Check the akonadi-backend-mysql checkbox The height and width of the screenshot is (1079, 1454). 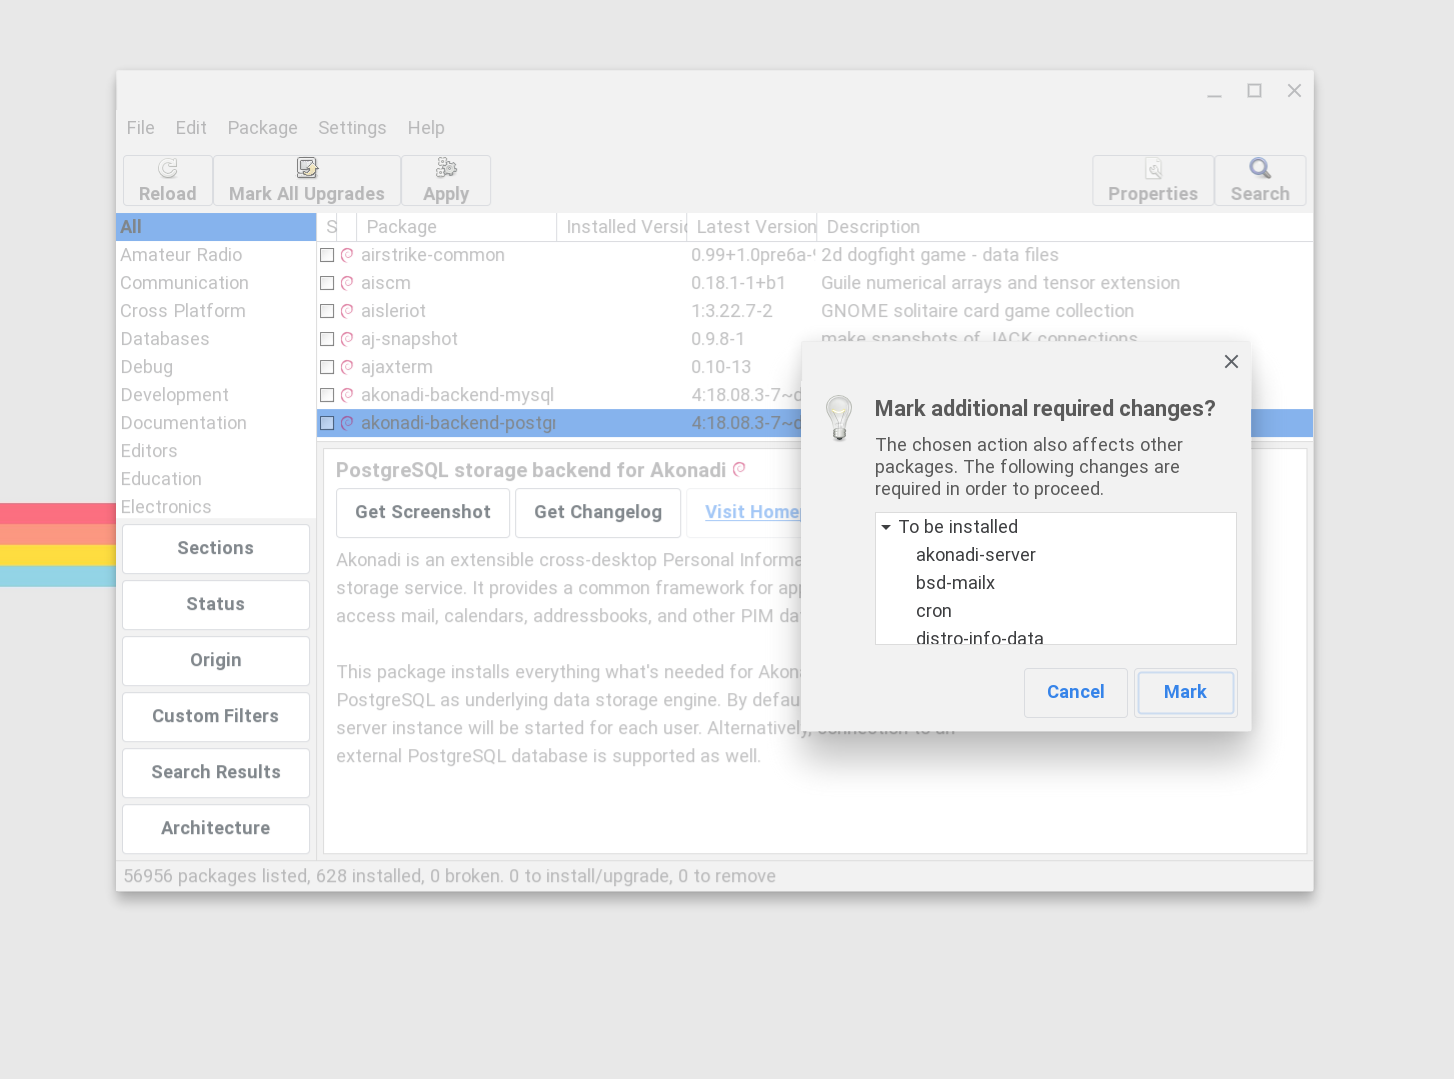pos(327,395)
